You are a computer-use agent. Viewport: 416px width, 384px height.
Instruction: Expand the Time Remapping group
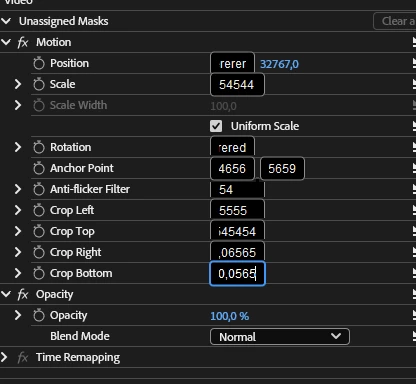4,357
